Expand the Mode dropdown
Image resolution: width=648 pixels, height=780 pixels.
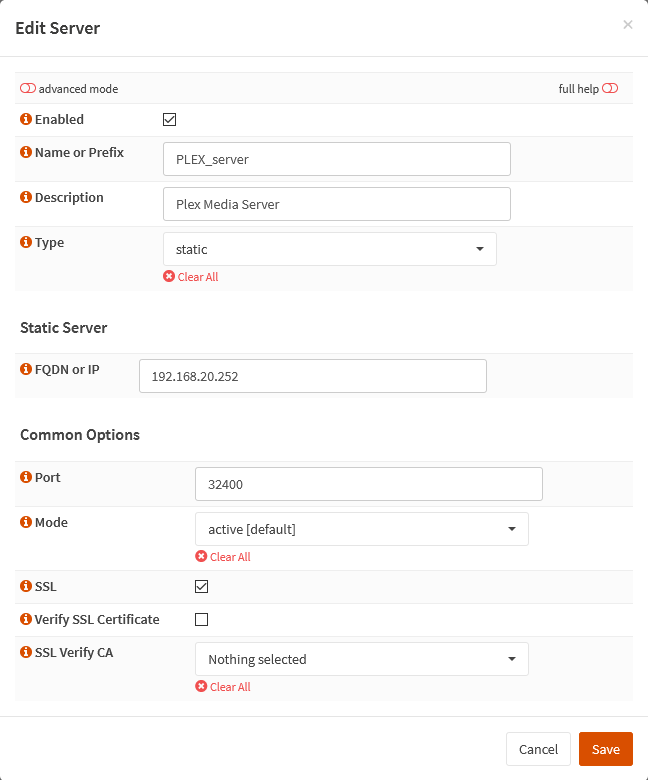pyautogui.click(x=361, y=529)
